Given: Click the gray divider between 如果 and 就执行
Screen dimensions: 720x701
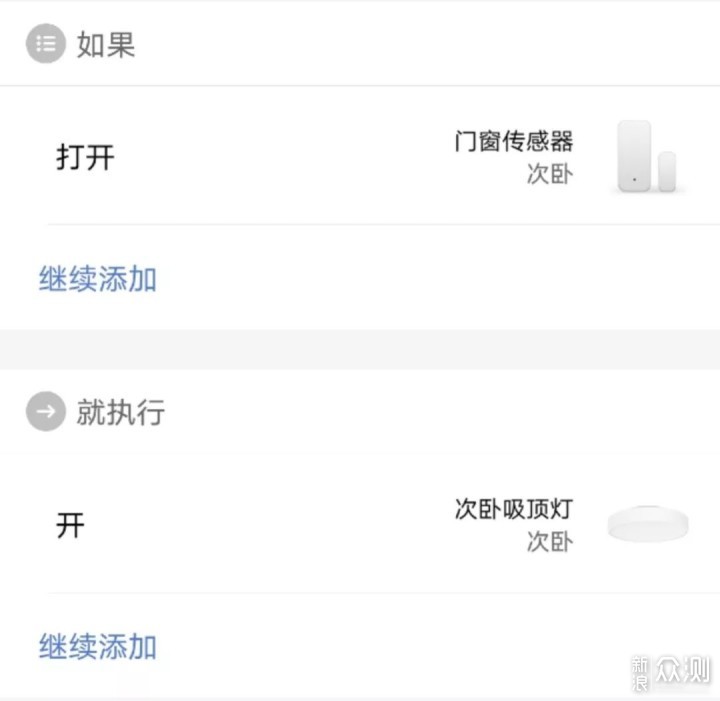Looking at the screenshot, I should point(360,349).
